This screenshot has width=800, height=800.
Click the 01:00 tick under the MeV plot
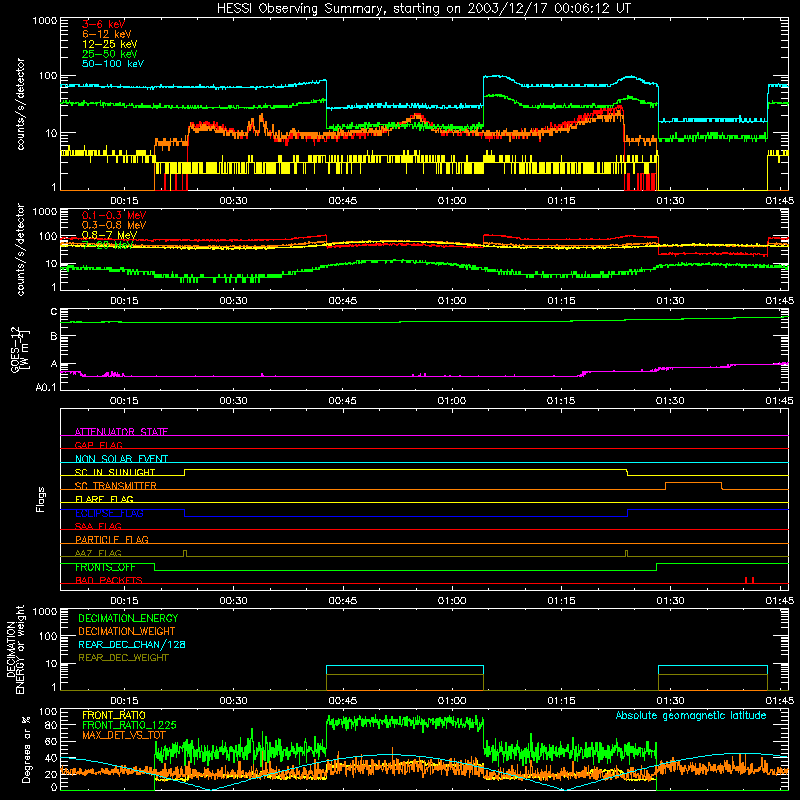(x=452, y=301)
